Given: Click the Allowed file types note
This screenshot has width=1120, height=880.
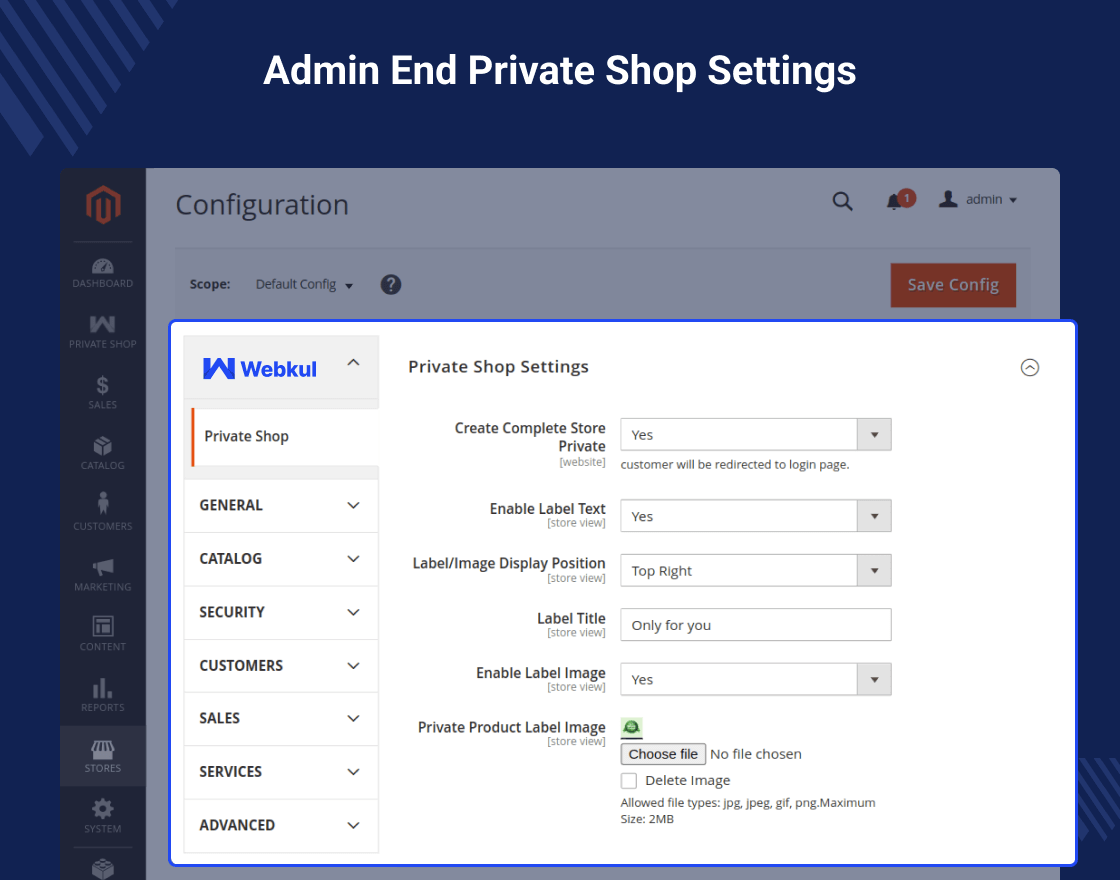Looking at the screenshot, I should coord(748,811).
